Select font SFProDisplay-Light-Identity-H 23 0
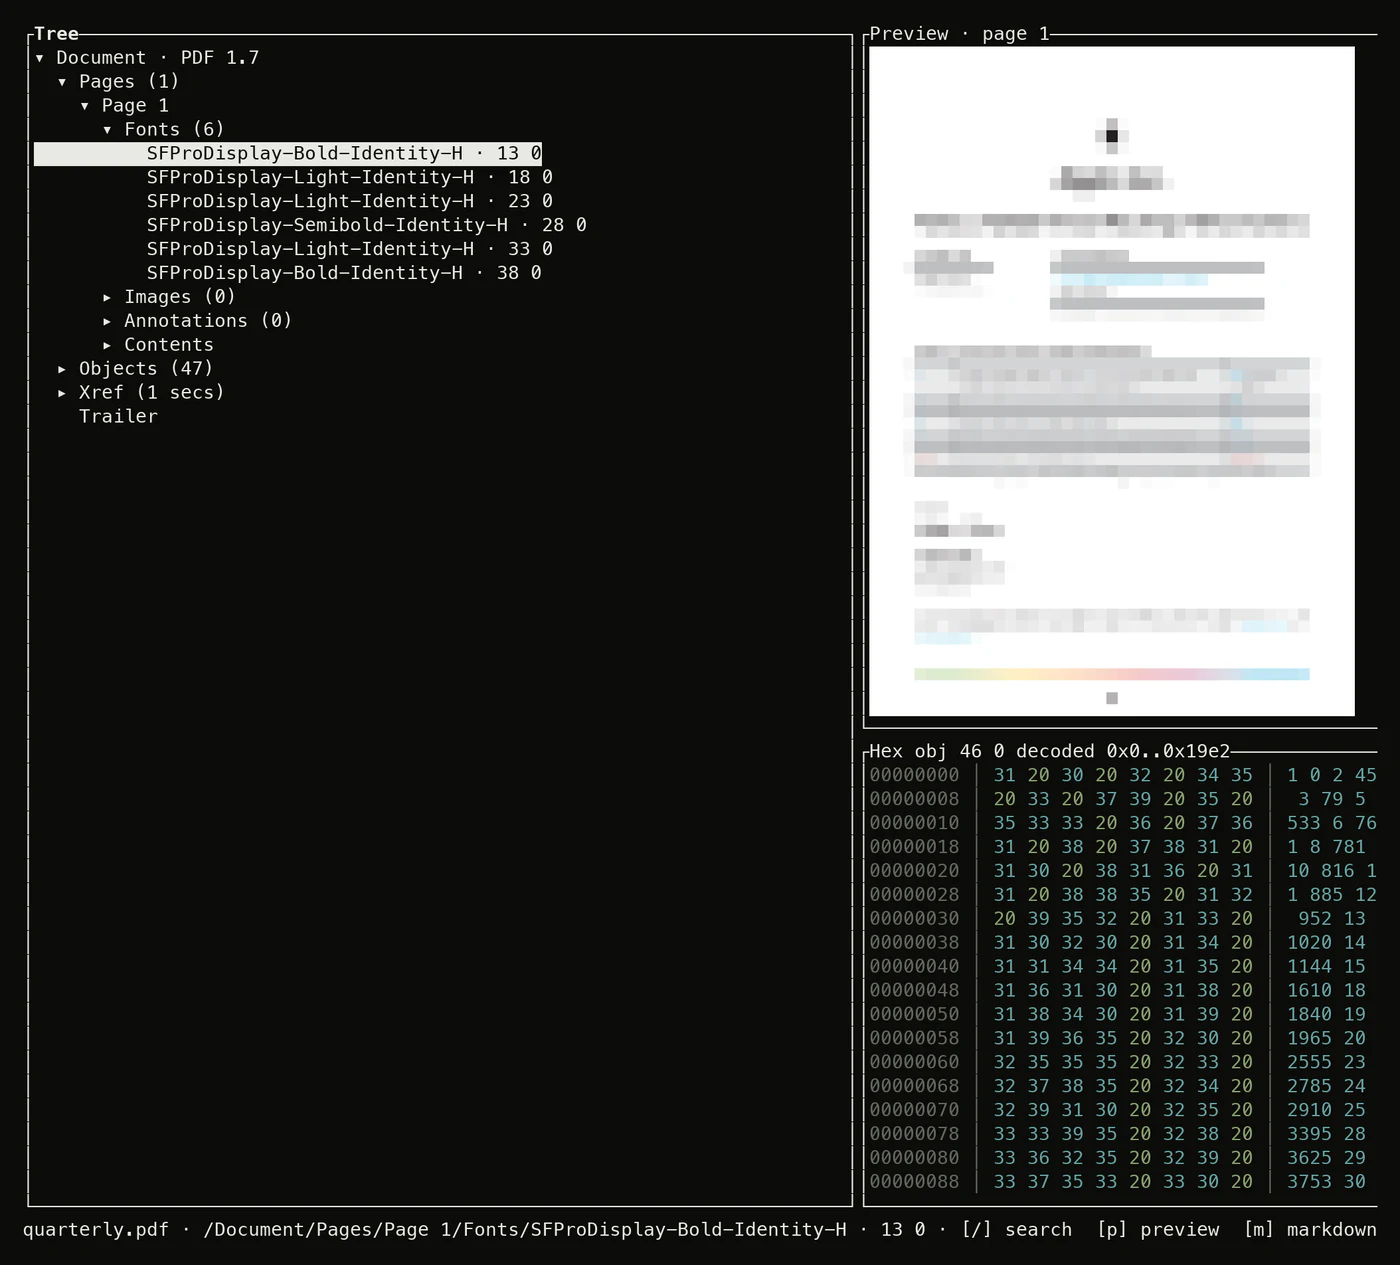The height and width of the screenshot is (1265, 1400). pyautogui.click(x=350, y=201)
